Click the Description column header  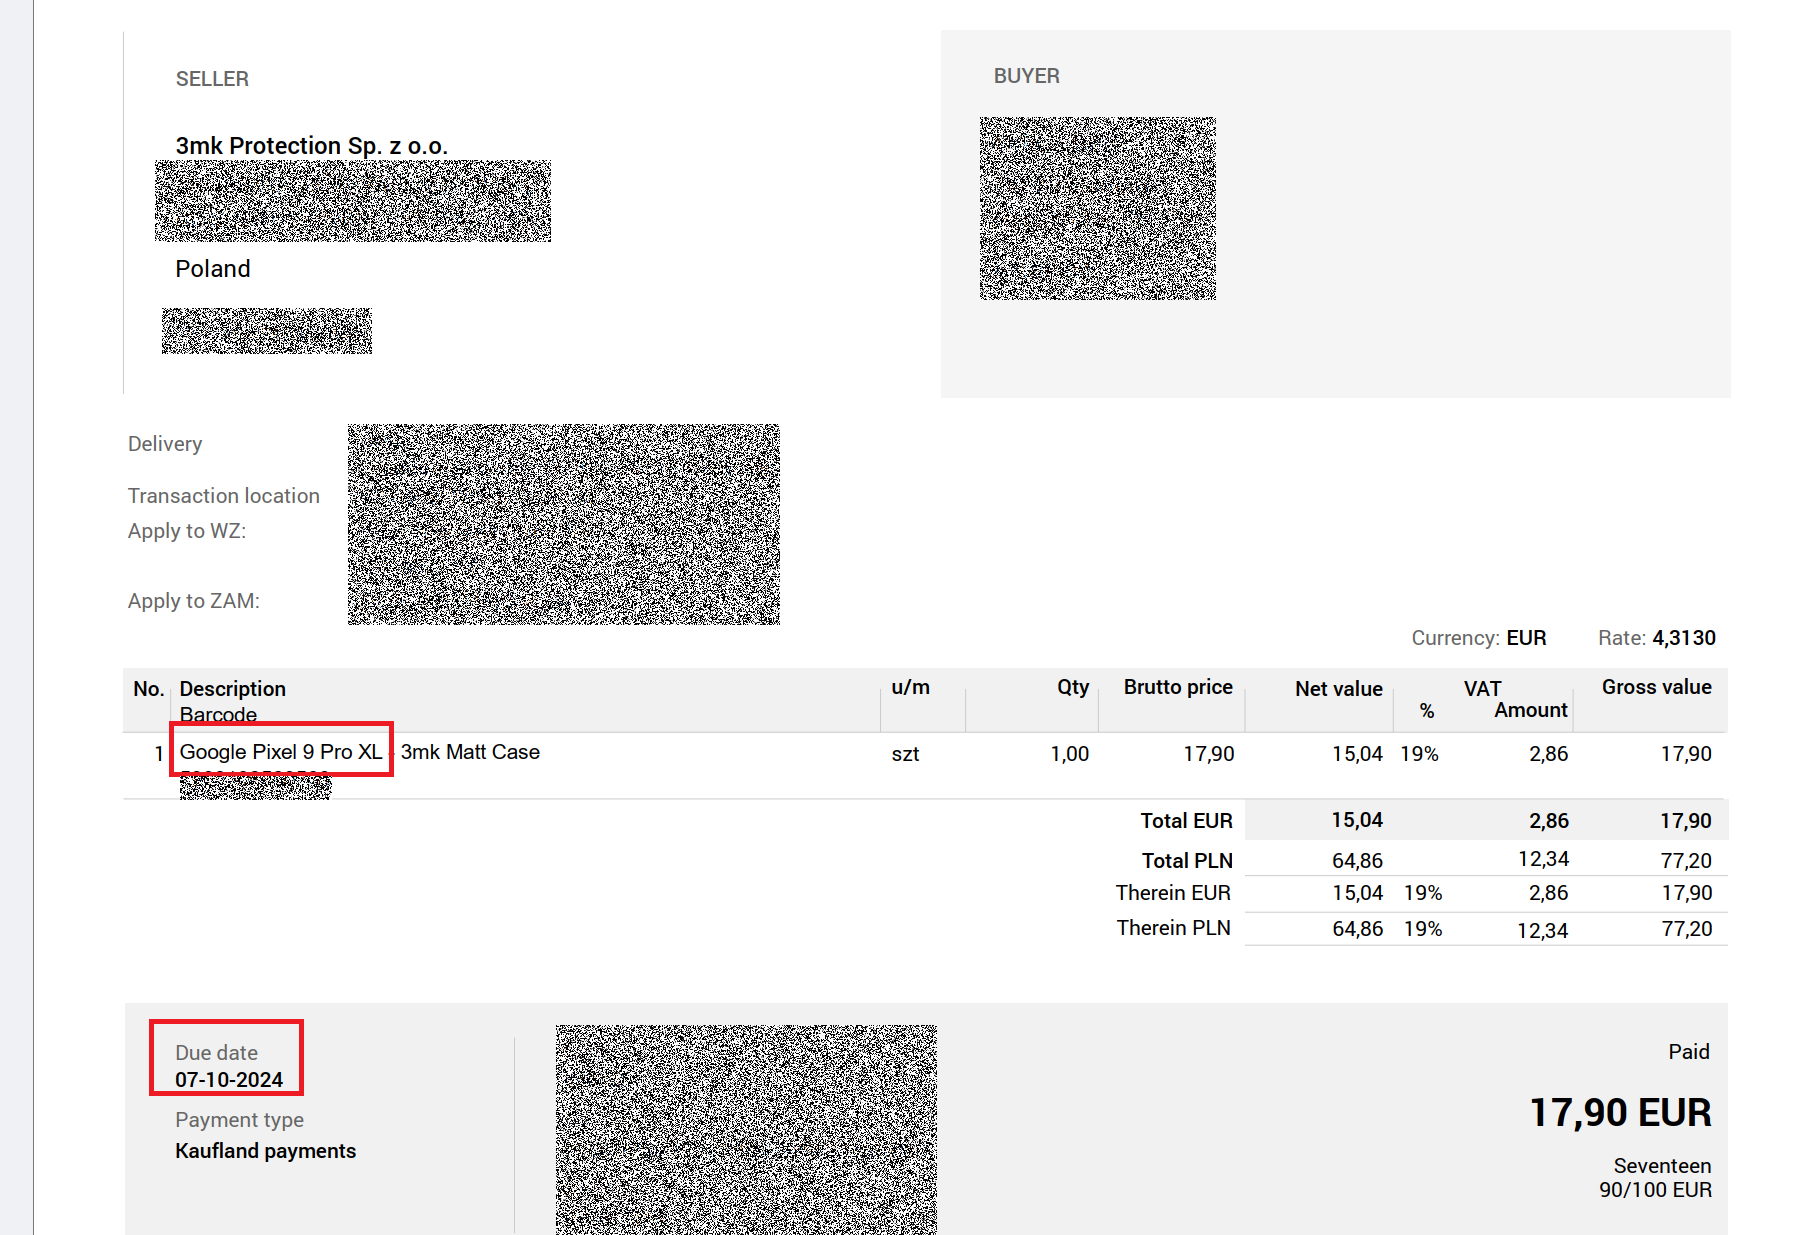coord(232,689)
